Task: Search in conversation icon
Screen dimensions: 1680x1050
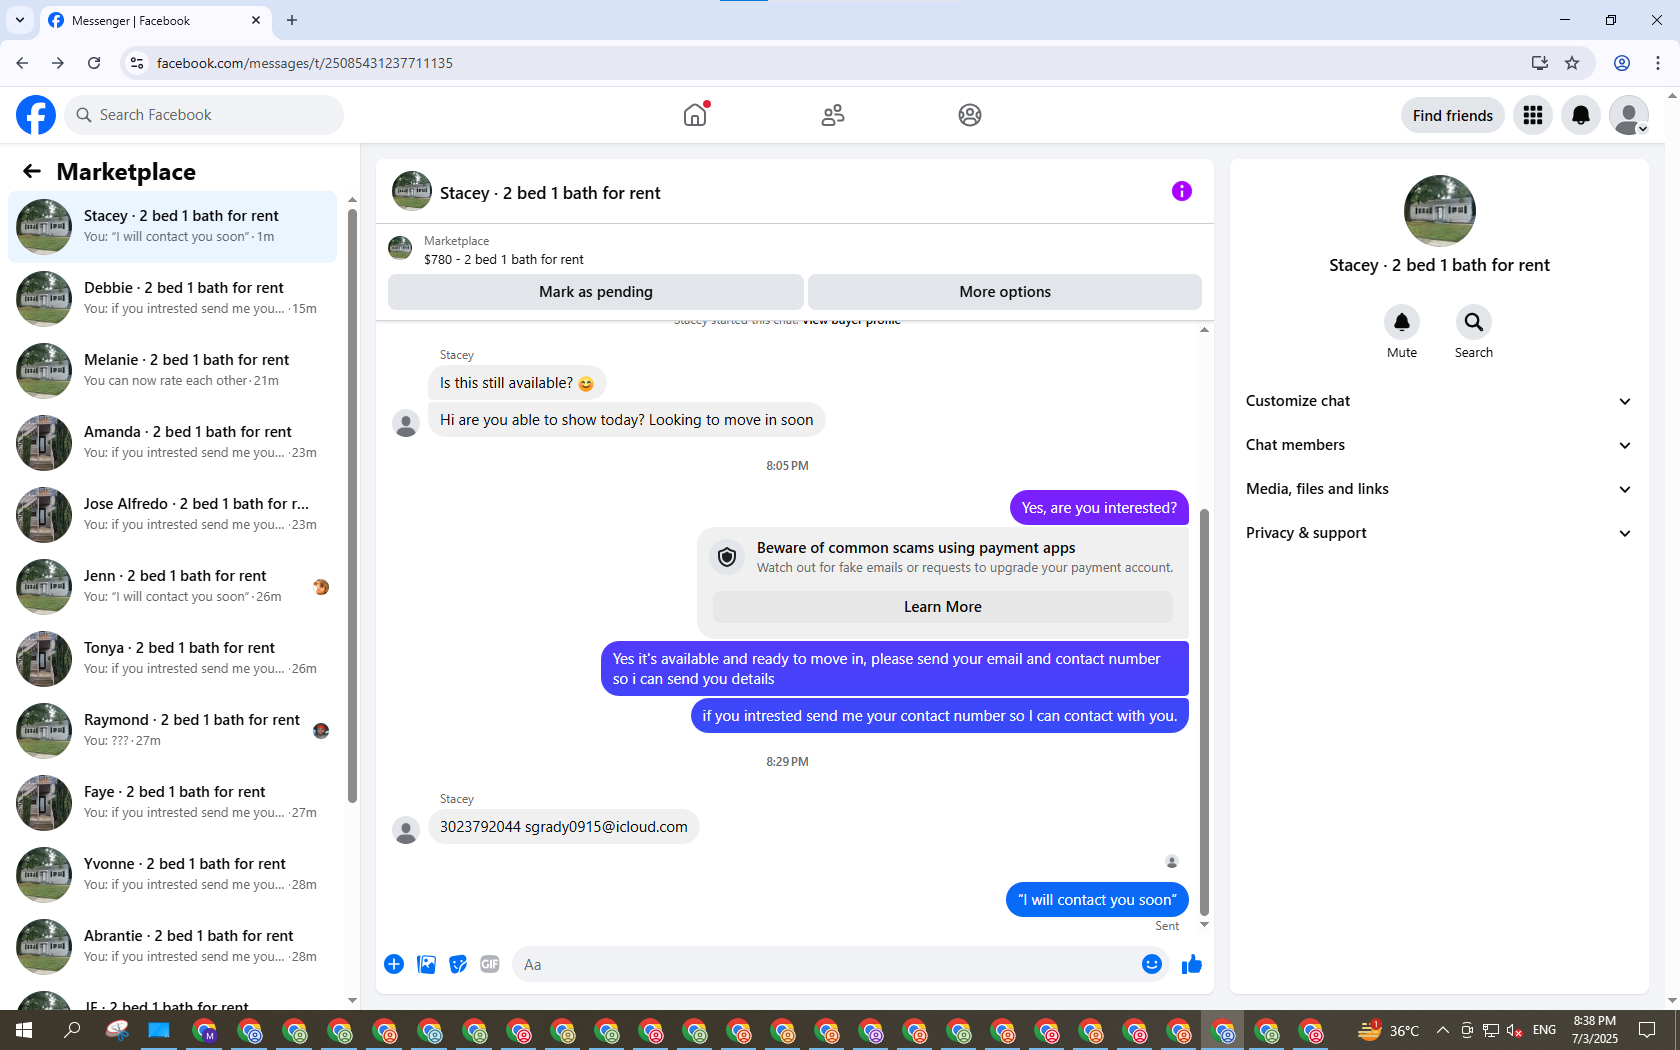Action: point(1474,322)
